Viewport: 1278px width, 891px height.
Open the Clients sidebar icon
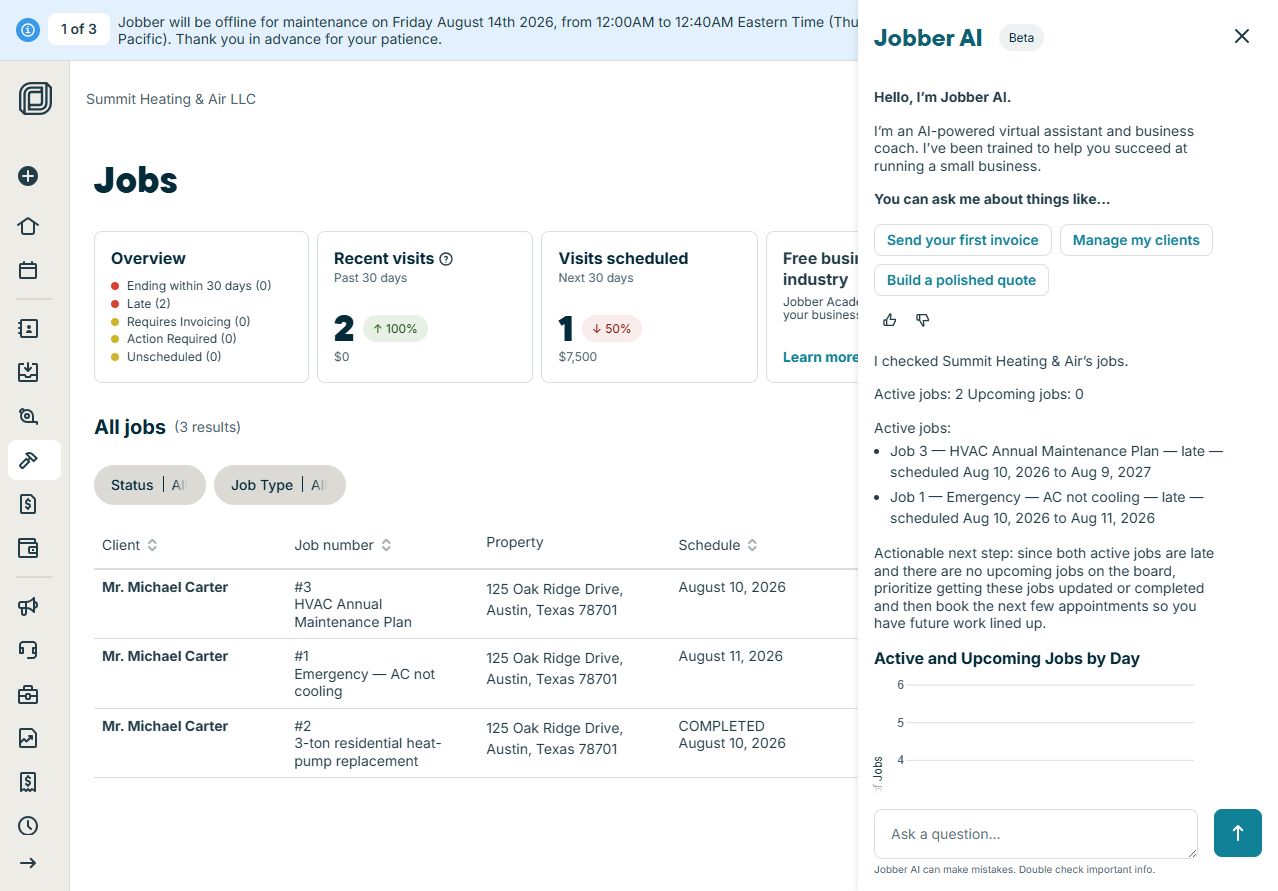coord(28,328)
